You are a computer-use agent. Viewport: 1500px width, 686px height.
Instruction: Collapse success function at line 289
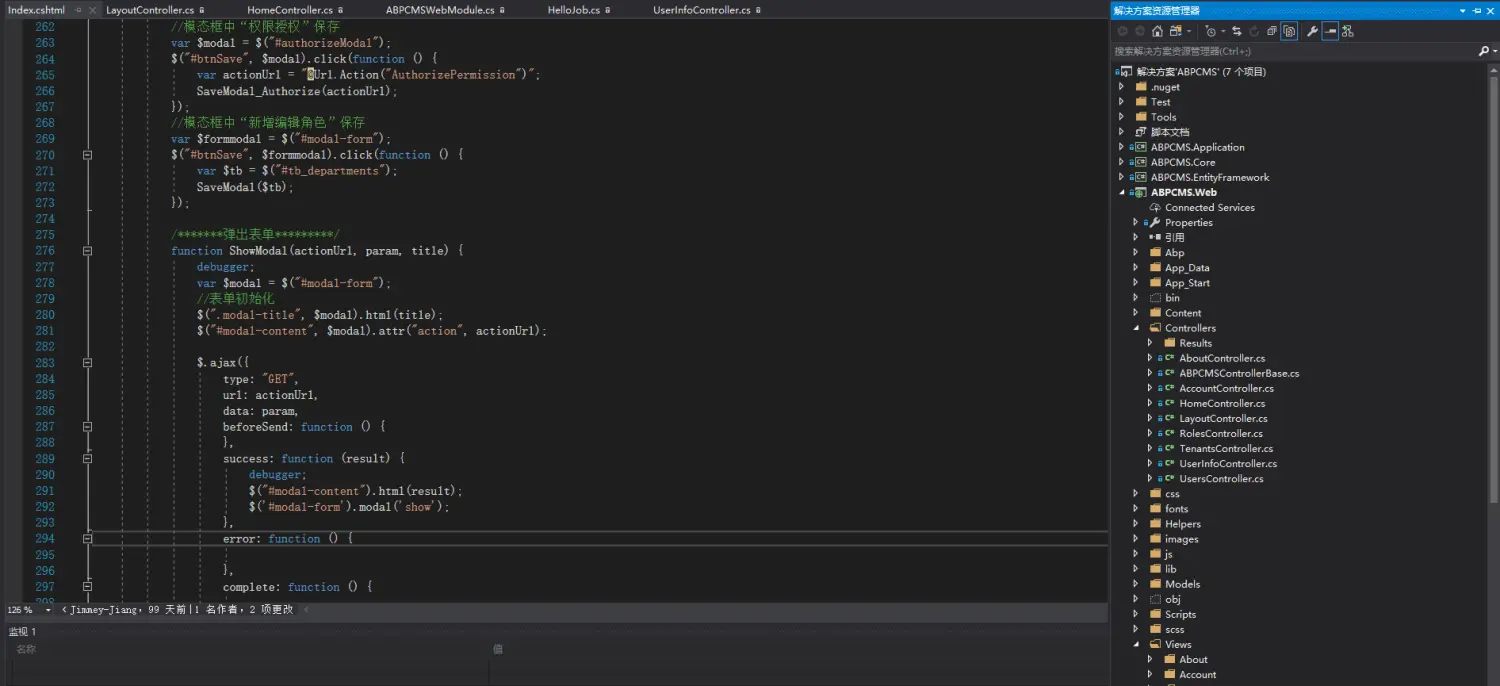87,459
